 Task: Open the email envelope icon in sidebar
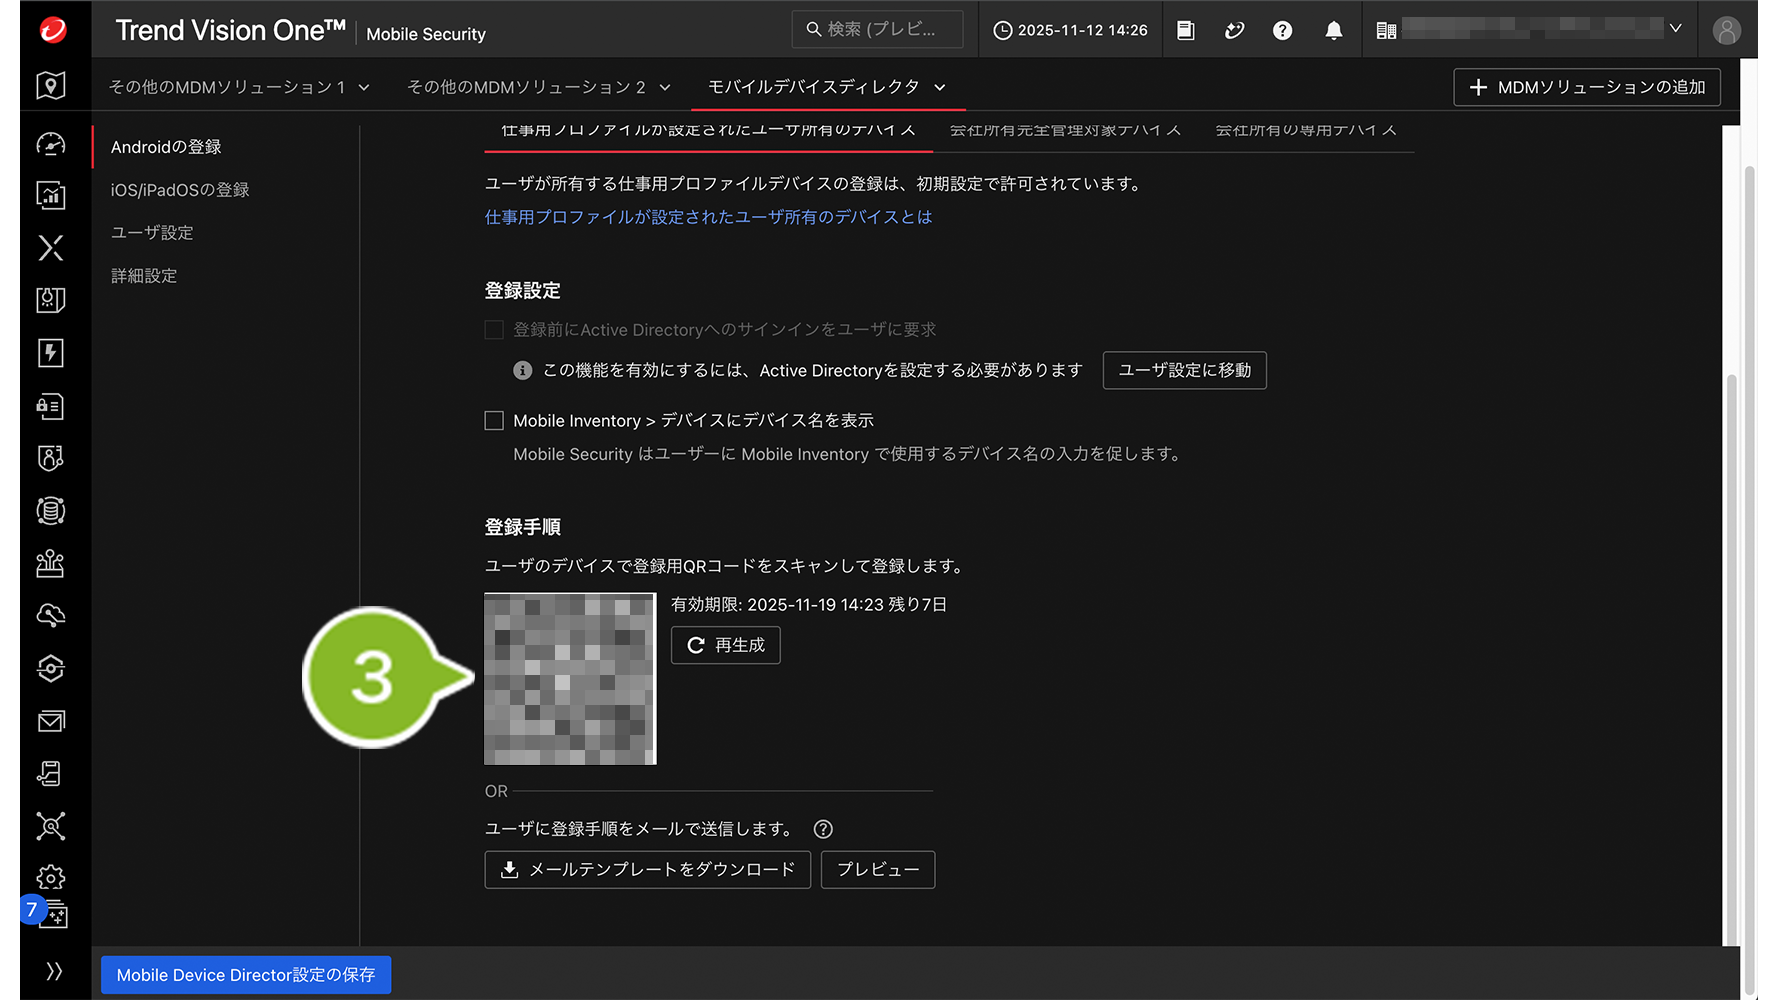coord(51,721)
